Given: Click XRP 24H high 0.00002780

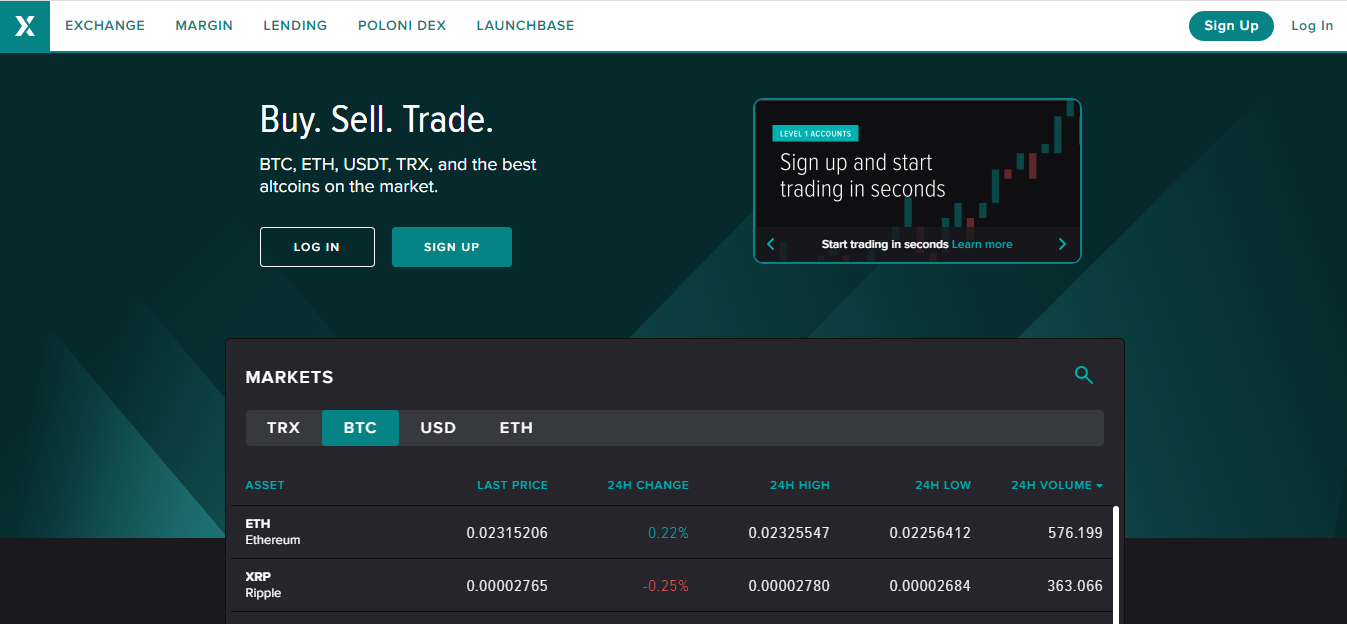Looking at the screenshot, I should (789, 586).
